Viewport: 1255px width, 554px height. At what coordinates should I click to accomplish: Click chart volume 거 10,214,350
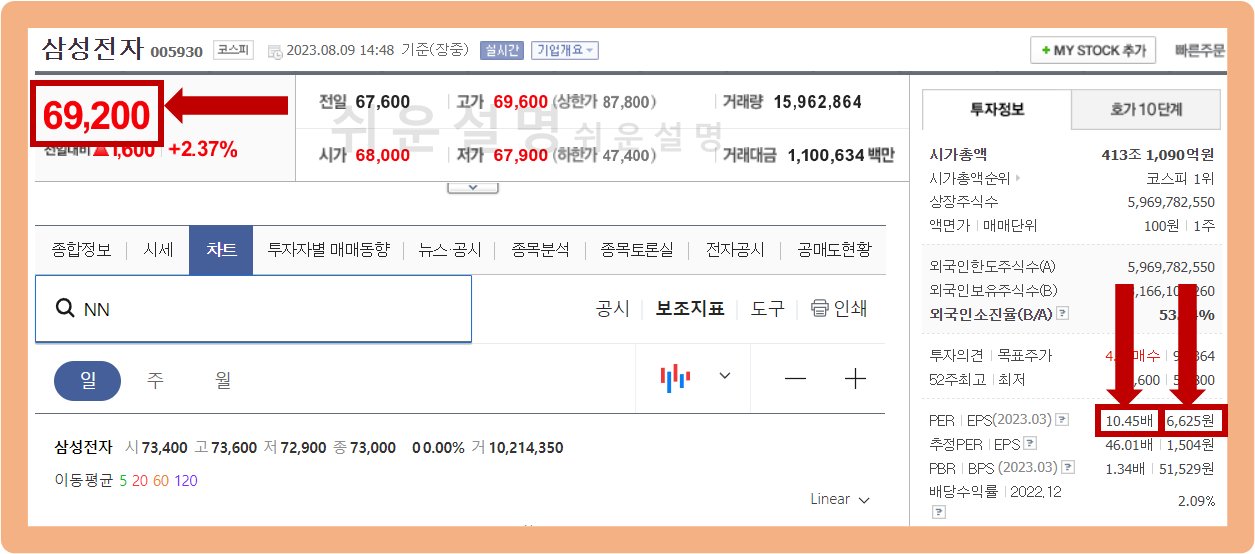pos(518,448)
